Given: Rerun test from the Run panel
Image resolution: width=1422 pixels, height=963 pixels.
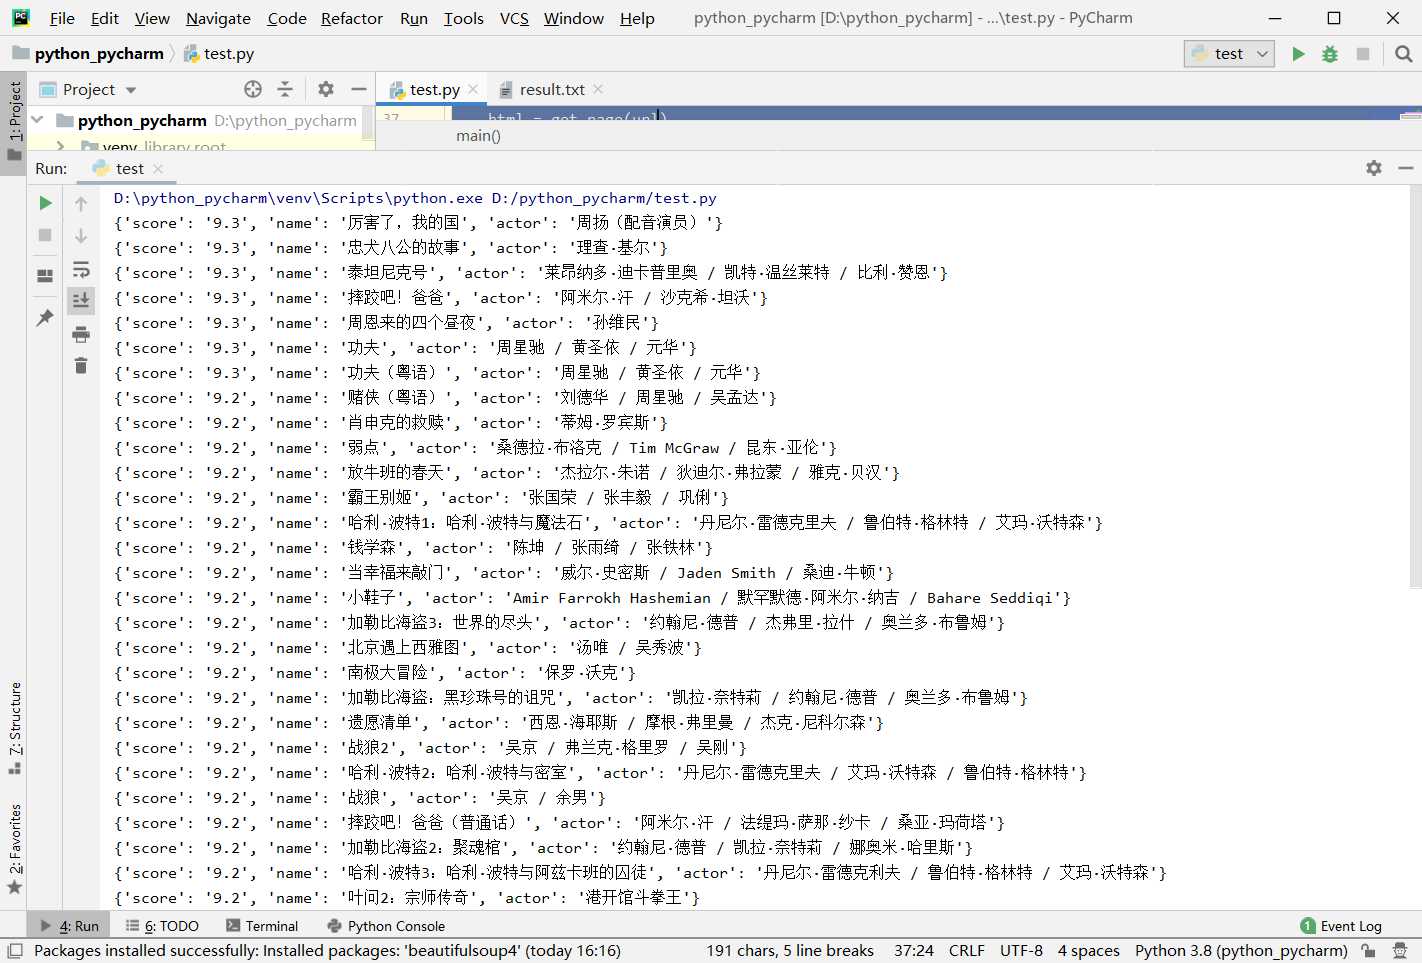Looking at the screenshot, I should (45, 203).
